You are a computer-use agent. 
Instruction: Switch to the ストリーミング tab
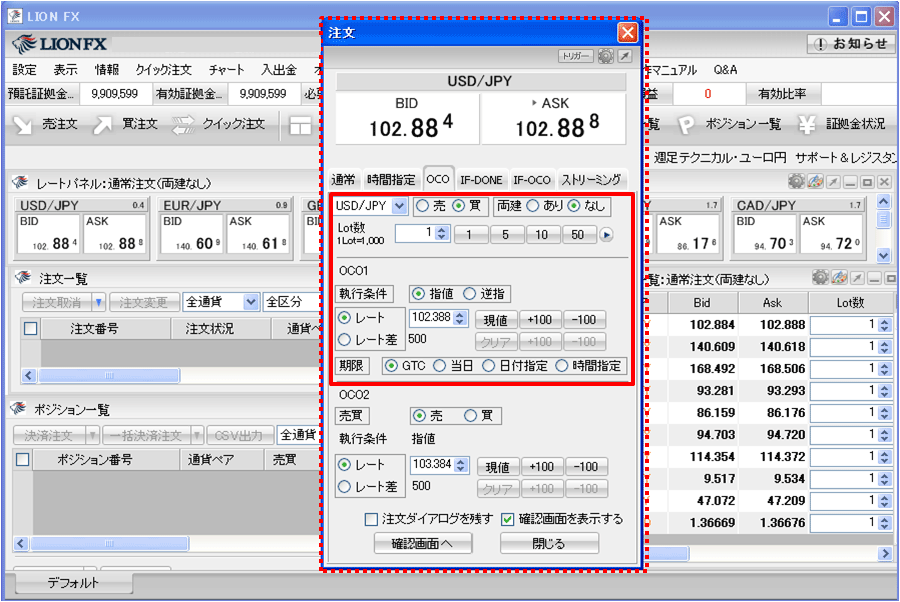pos(591,180)
